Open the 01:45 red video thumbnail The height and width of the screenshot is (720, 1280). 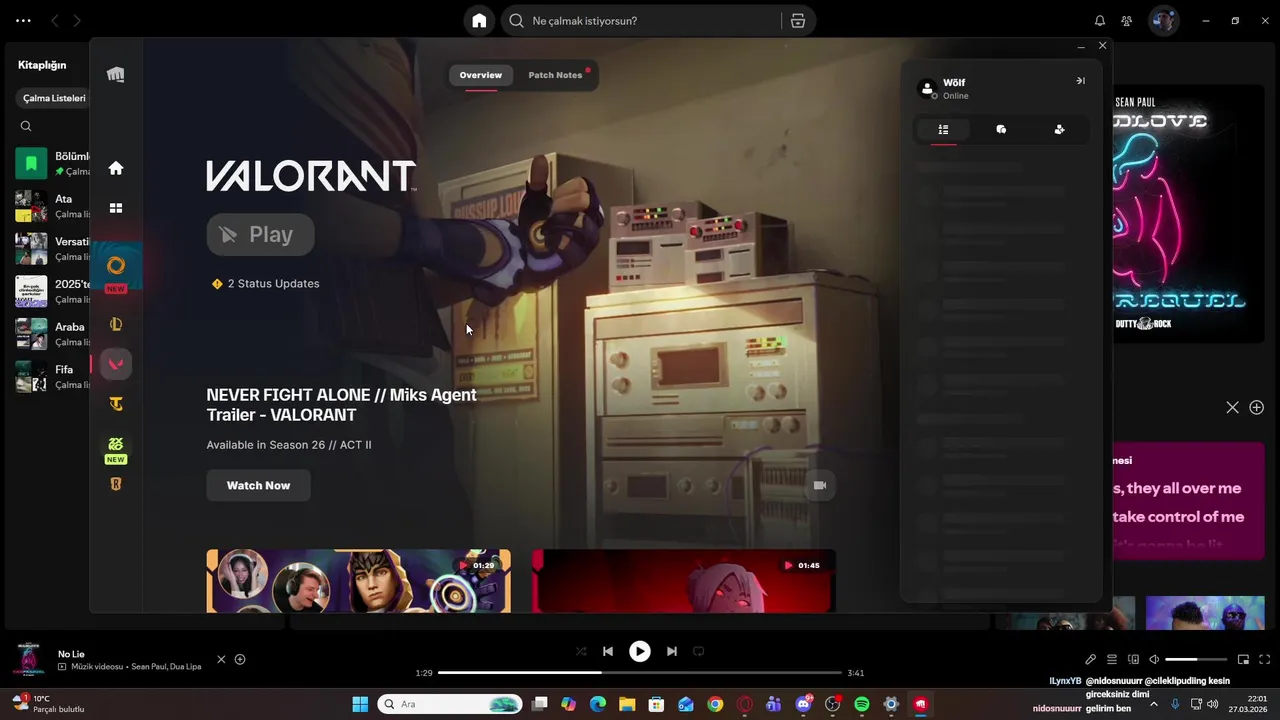(684, 580)
